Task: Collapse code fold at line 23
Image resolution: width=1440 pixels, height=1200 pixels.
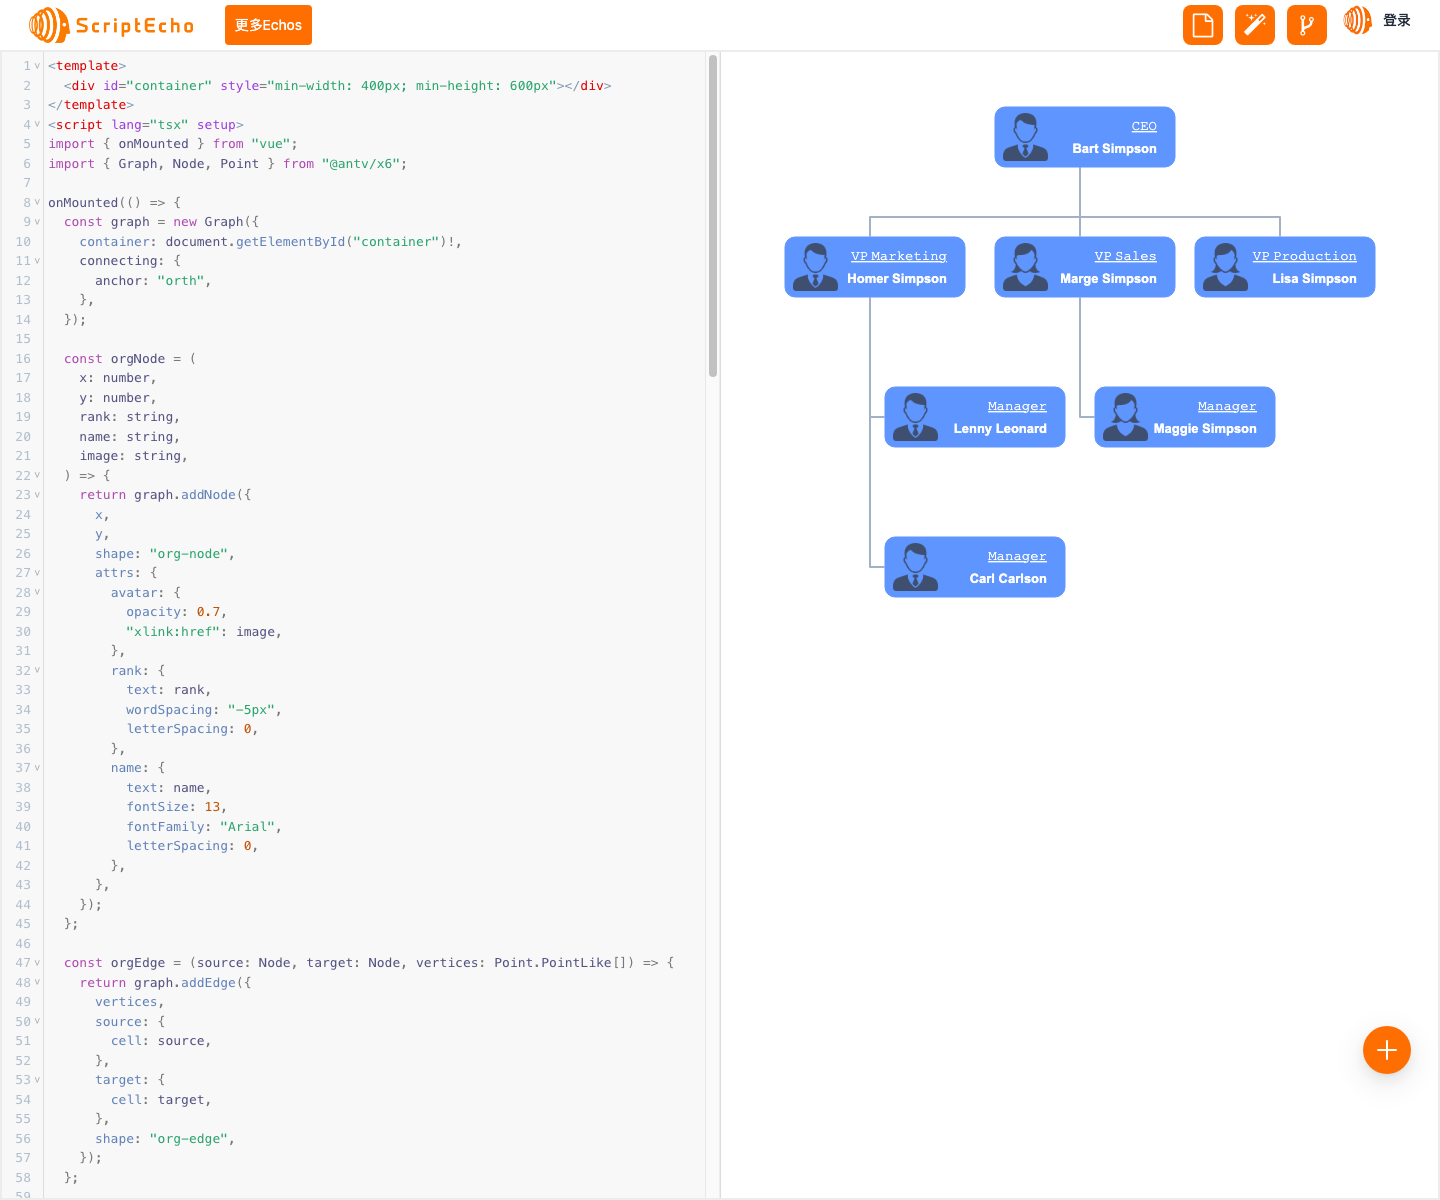Action: (38, 495)
